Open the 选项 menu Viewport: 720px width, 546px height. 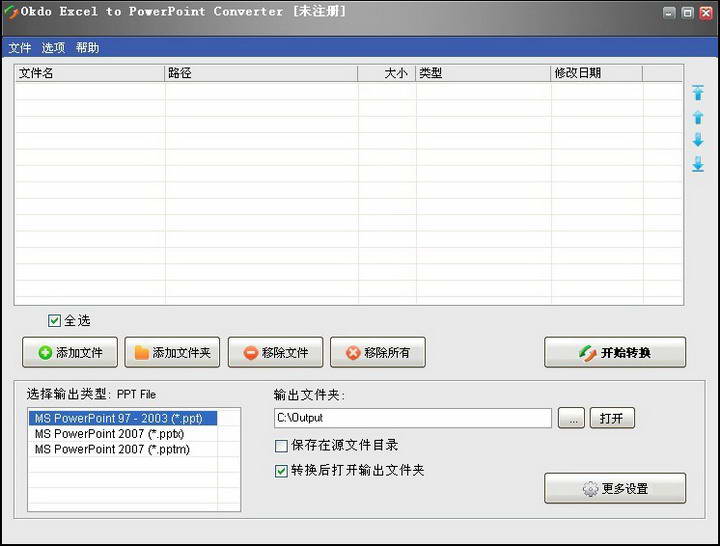[53, 48]
